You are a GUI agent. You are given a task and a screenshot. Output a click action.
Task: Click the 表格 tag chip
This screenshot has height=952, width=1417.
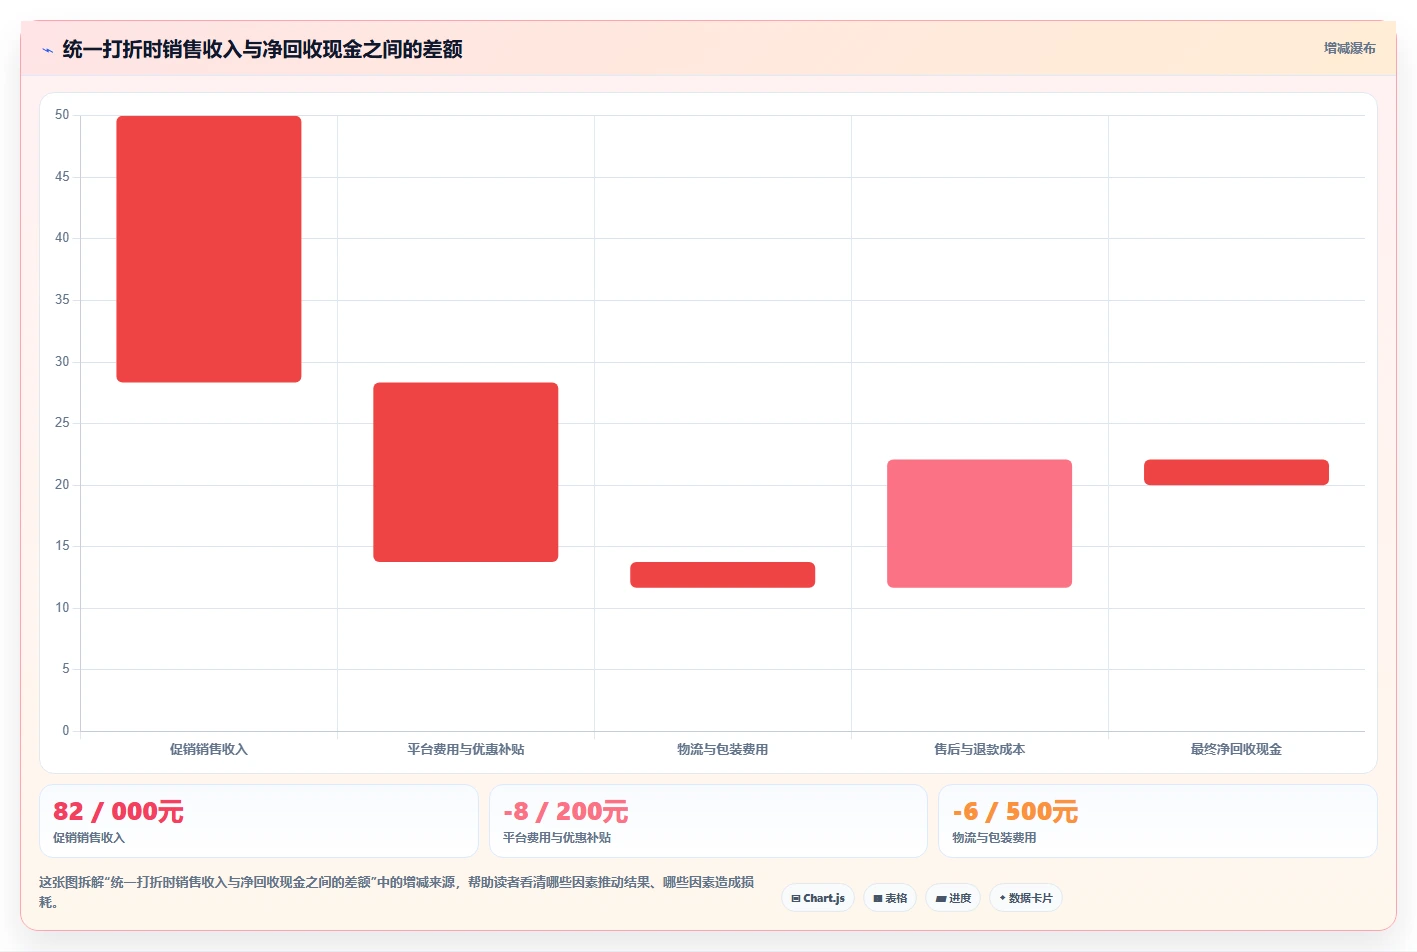click(x=890, y=898)
